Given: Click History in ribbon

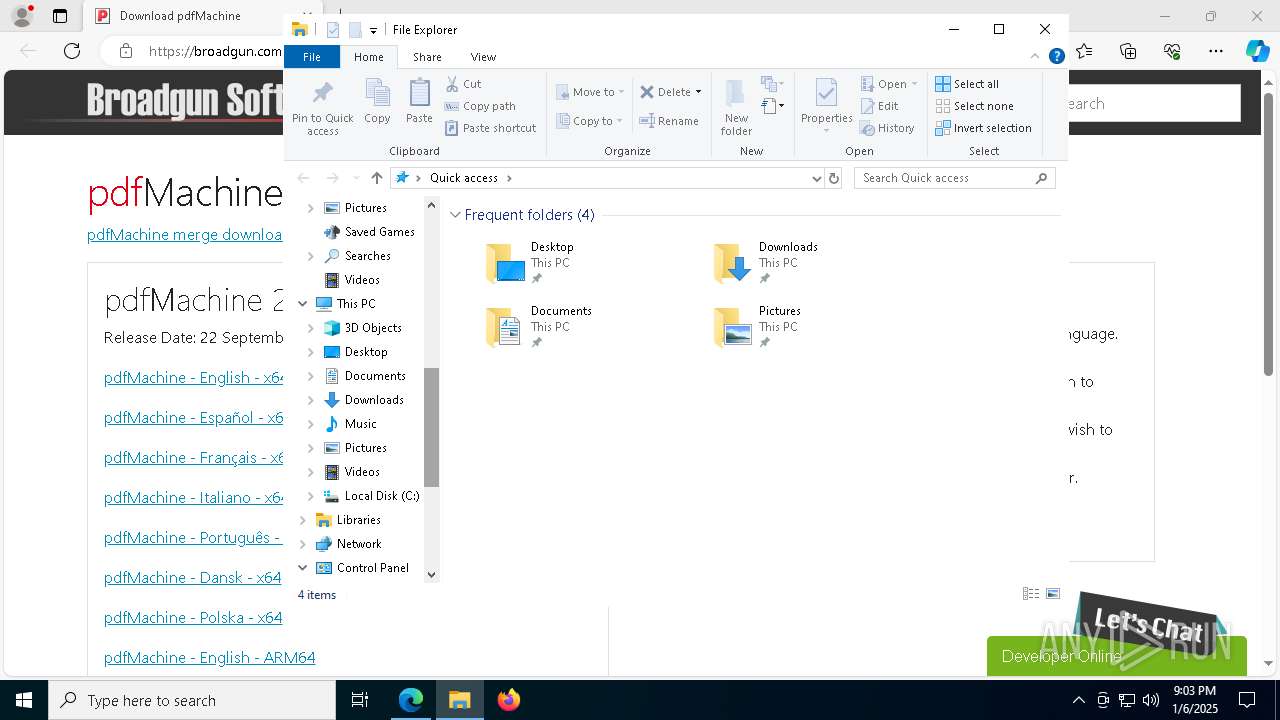Looking at the screenshot, I should [887, 128].
